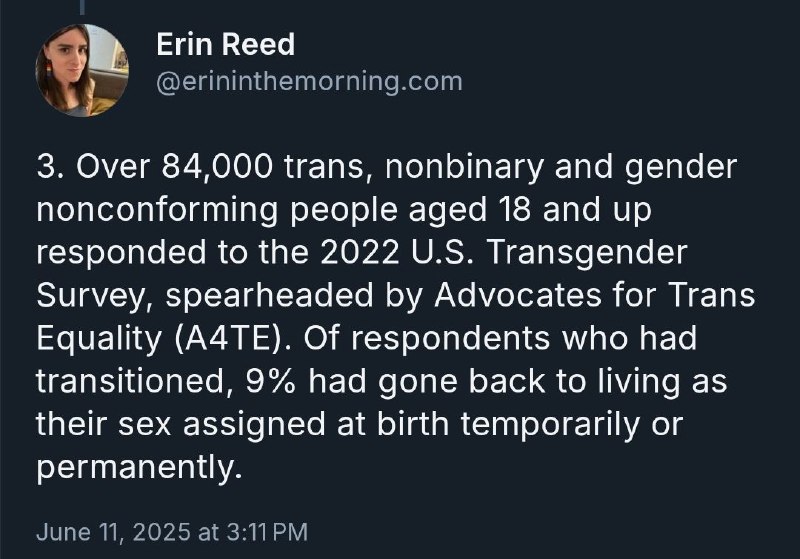Viewport: 800px width, 559px height.
Task: Select the word "nonbinary" in the post
Action: [x=464, y=168]
